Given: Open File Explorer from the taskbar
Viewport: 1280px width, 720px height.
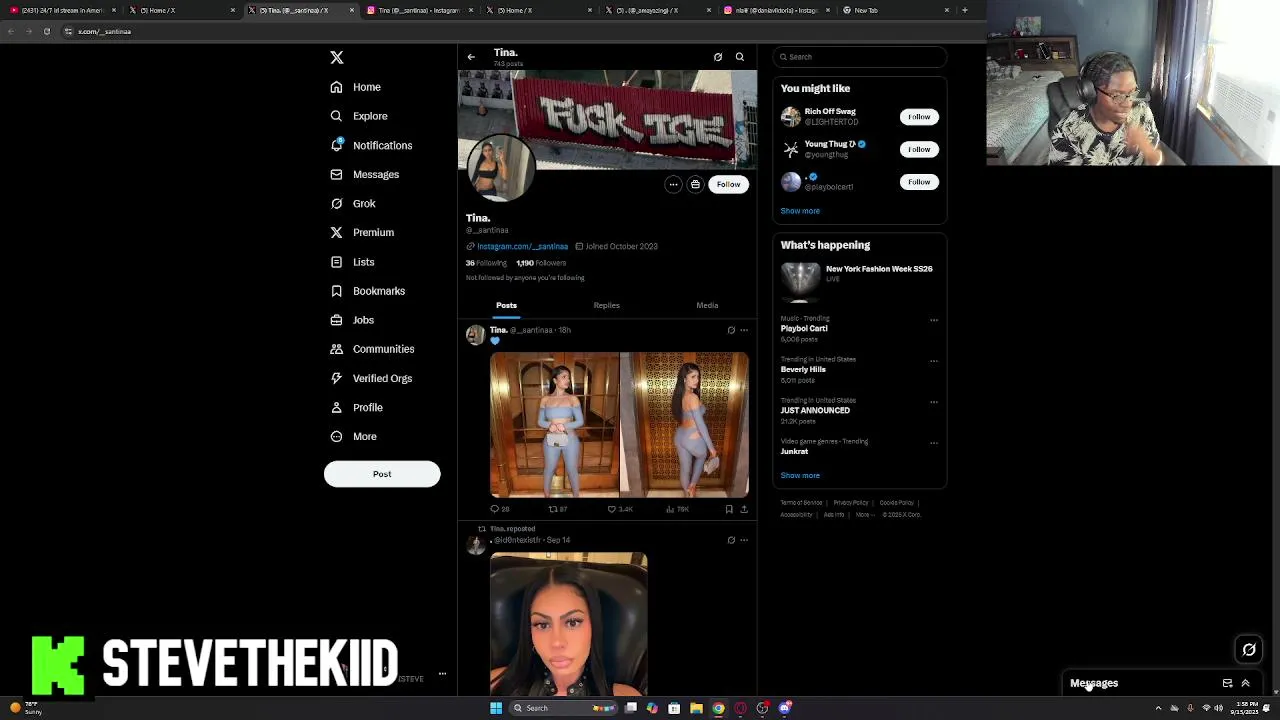Looking at the screenshot, I should tap(696, 708).
